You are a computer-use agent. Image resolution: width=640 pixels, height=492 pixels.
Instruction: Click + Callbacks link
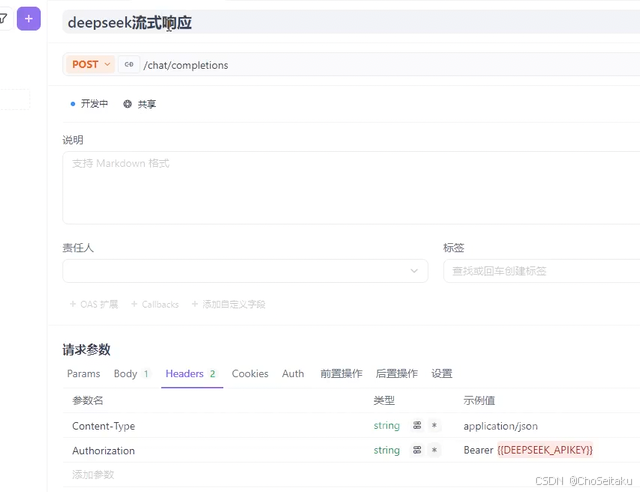[x=155, y=304]
